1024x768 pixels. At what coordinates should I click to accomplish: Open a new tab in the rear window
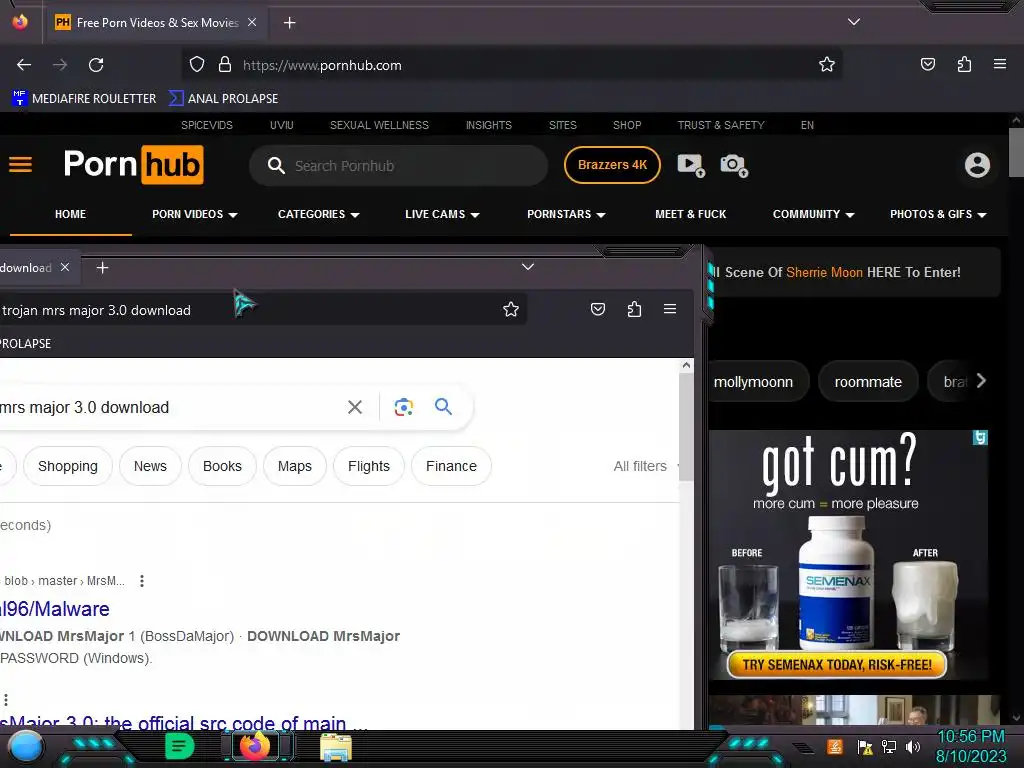[x=289, y=23]
